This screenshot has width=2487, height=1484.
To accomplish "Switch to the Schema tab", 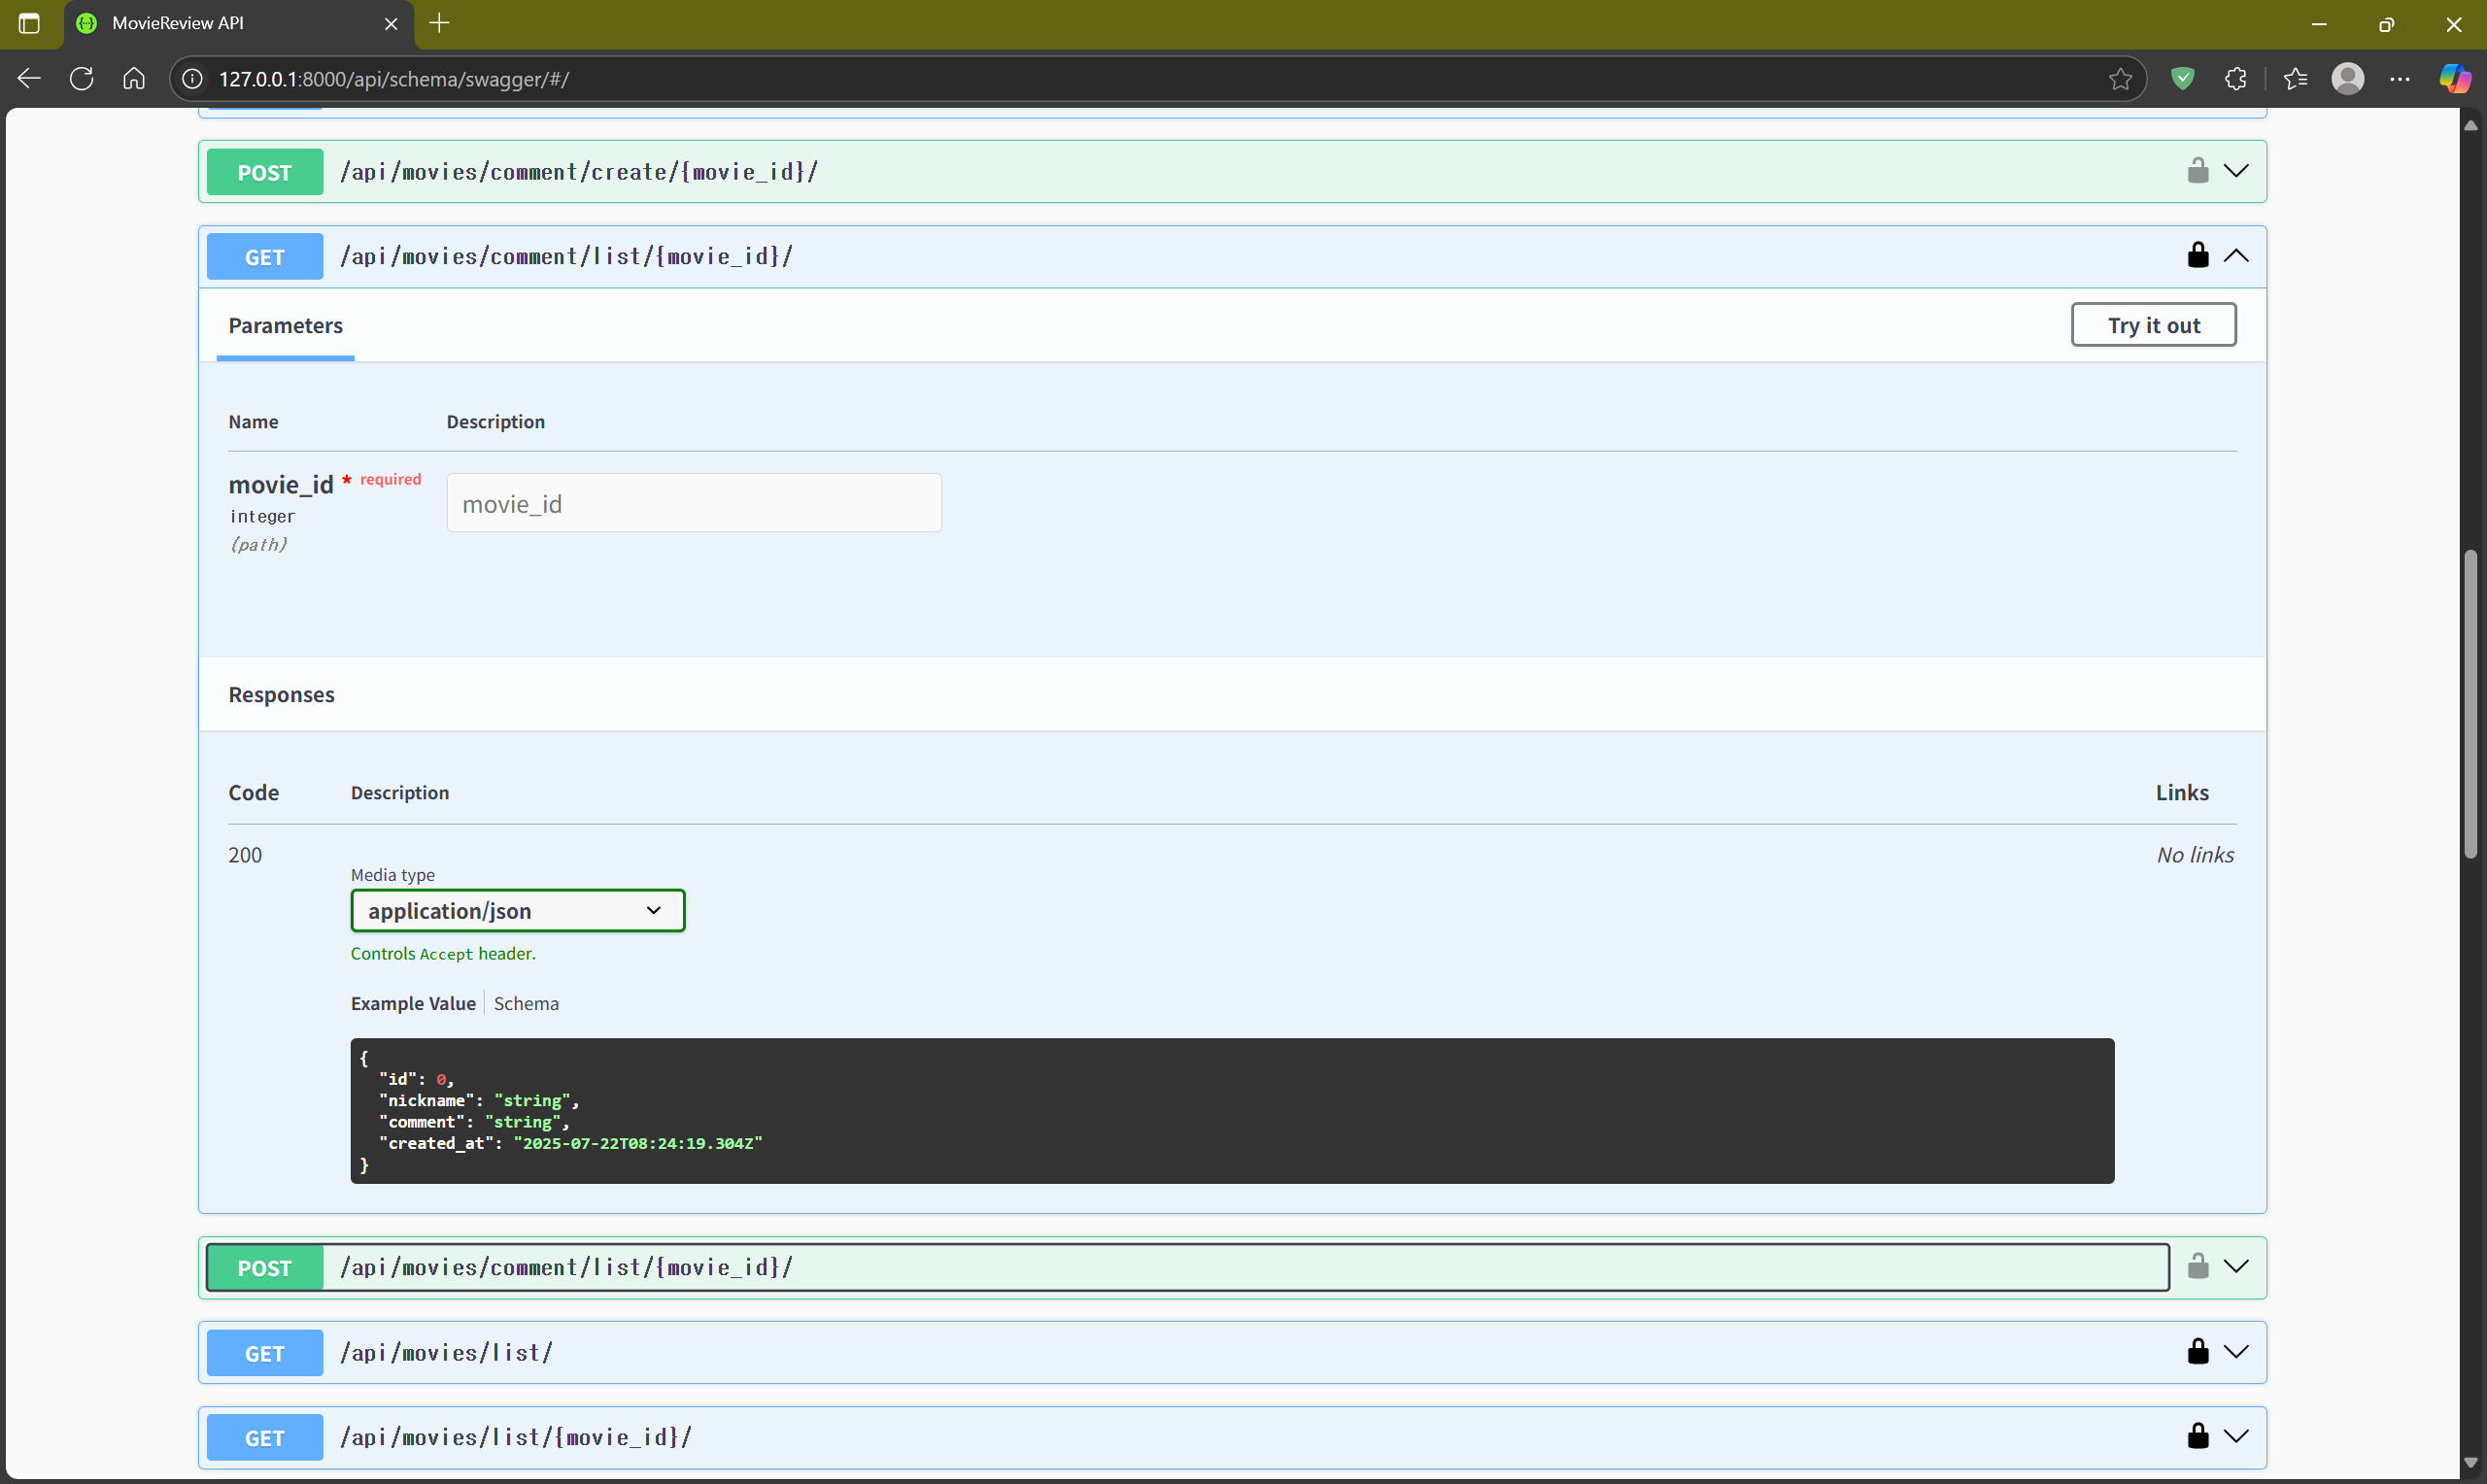I will click(526, 1004).
